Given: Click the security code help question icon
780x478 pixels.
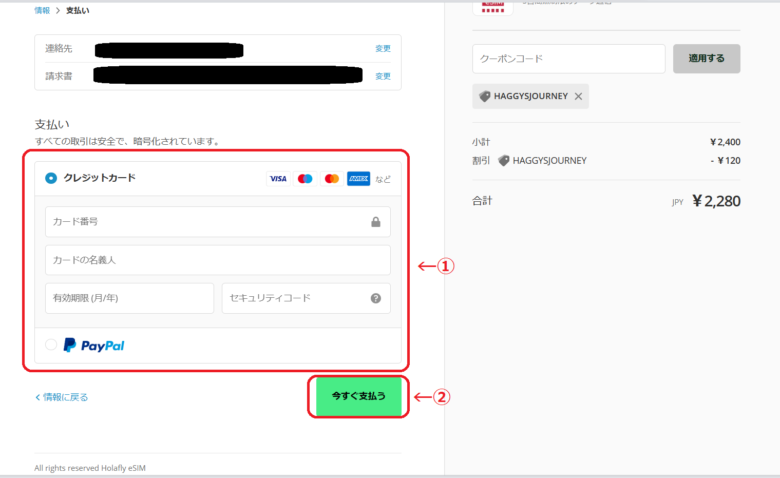Looking at the screenshot, I should pos(376,298).
